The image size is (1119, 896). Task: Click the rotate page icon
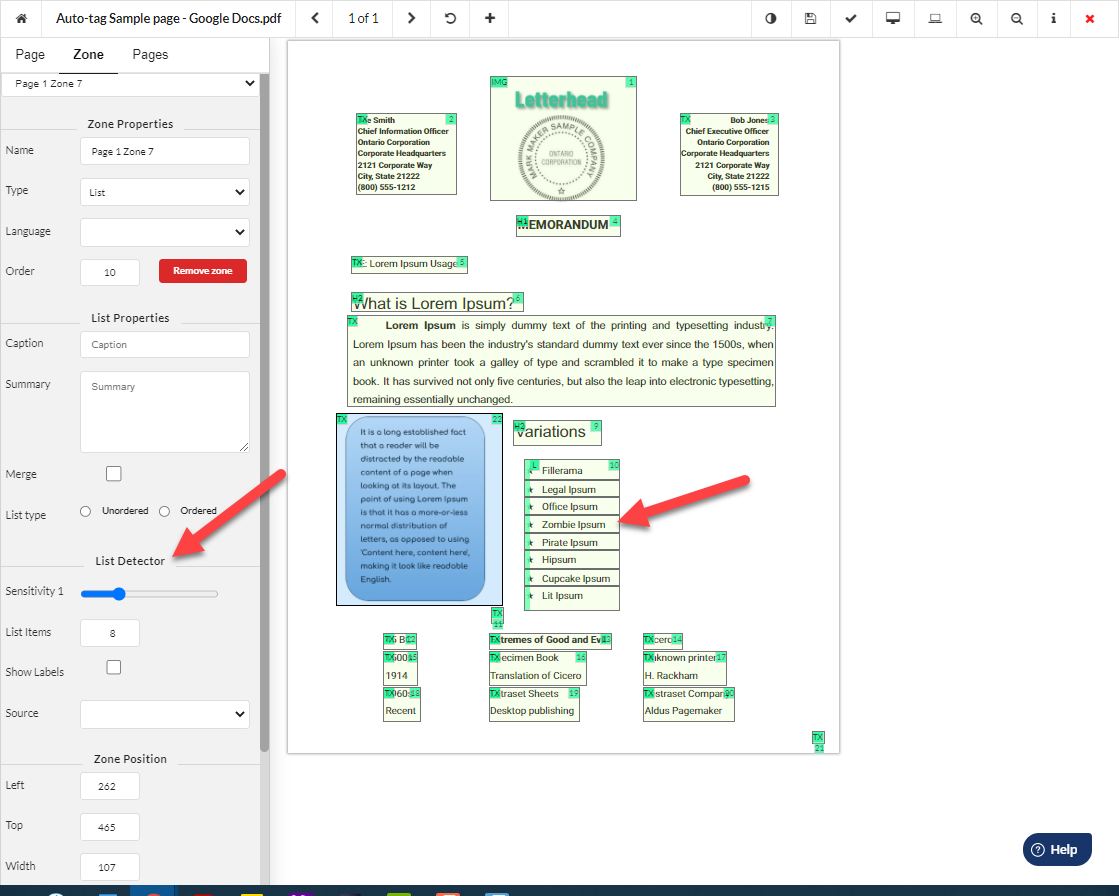tap(447, 19)
